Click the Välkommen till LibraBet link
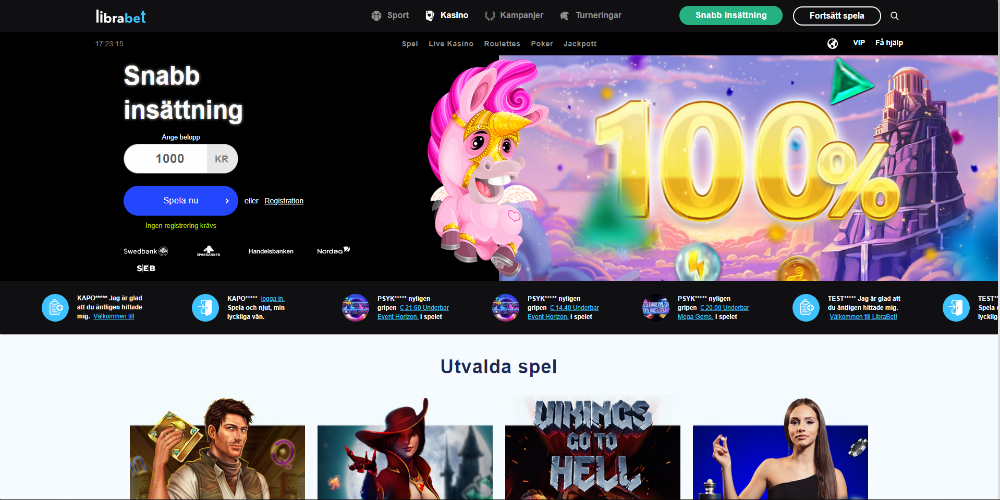Viewport: 1000px width, 500px height. (x=863, y=316)
